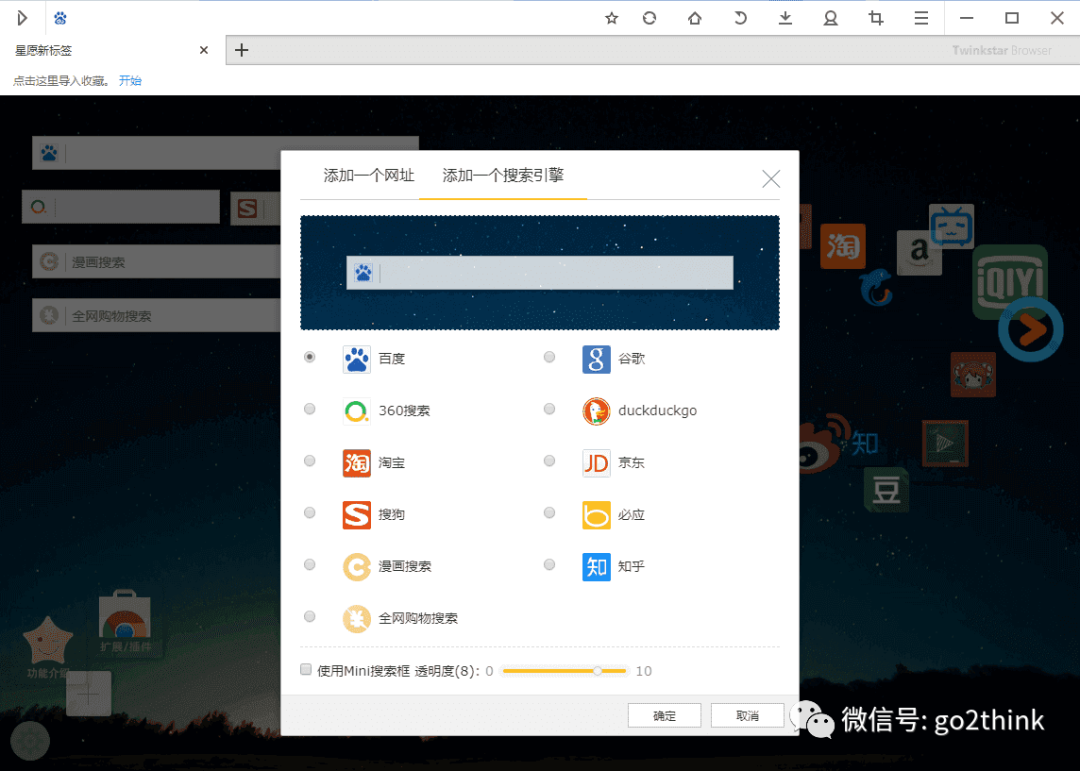Viewport: 1080px width, 771px height.
Task: Click the 知乎 icon in dialog list
Action: coord(596,567)
